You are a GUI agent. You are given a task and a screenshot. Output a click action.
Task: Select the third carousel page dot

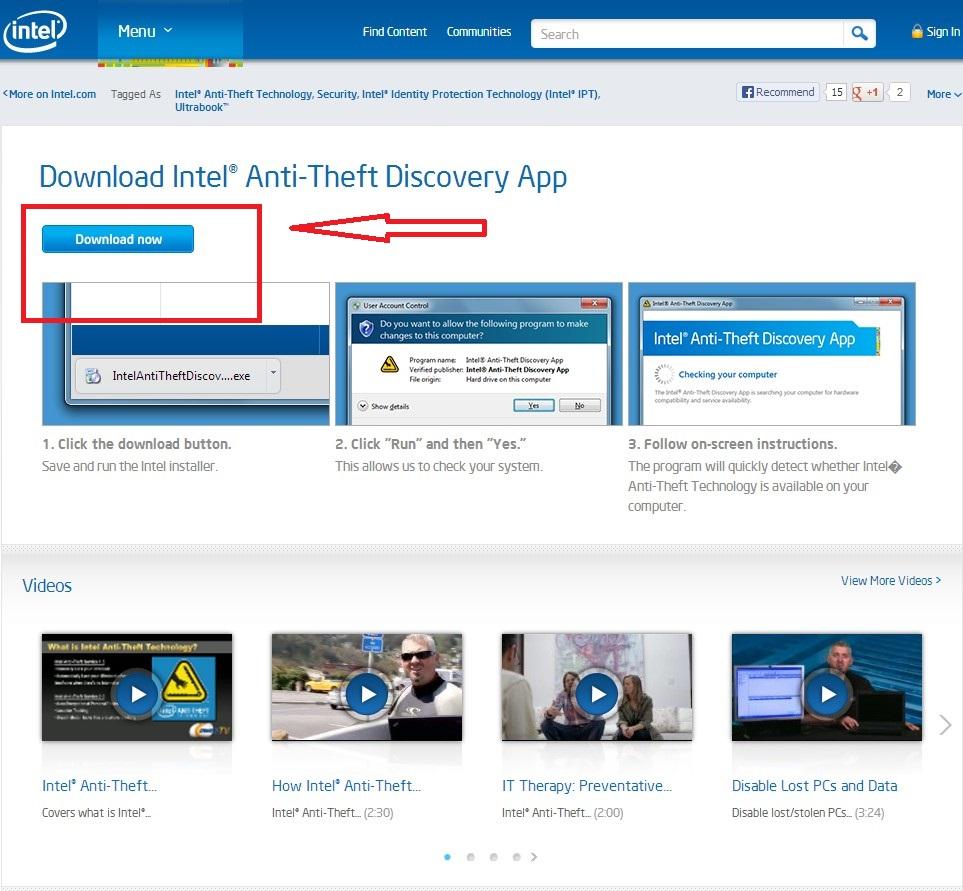pyautogui.click(x=493, y=857)
